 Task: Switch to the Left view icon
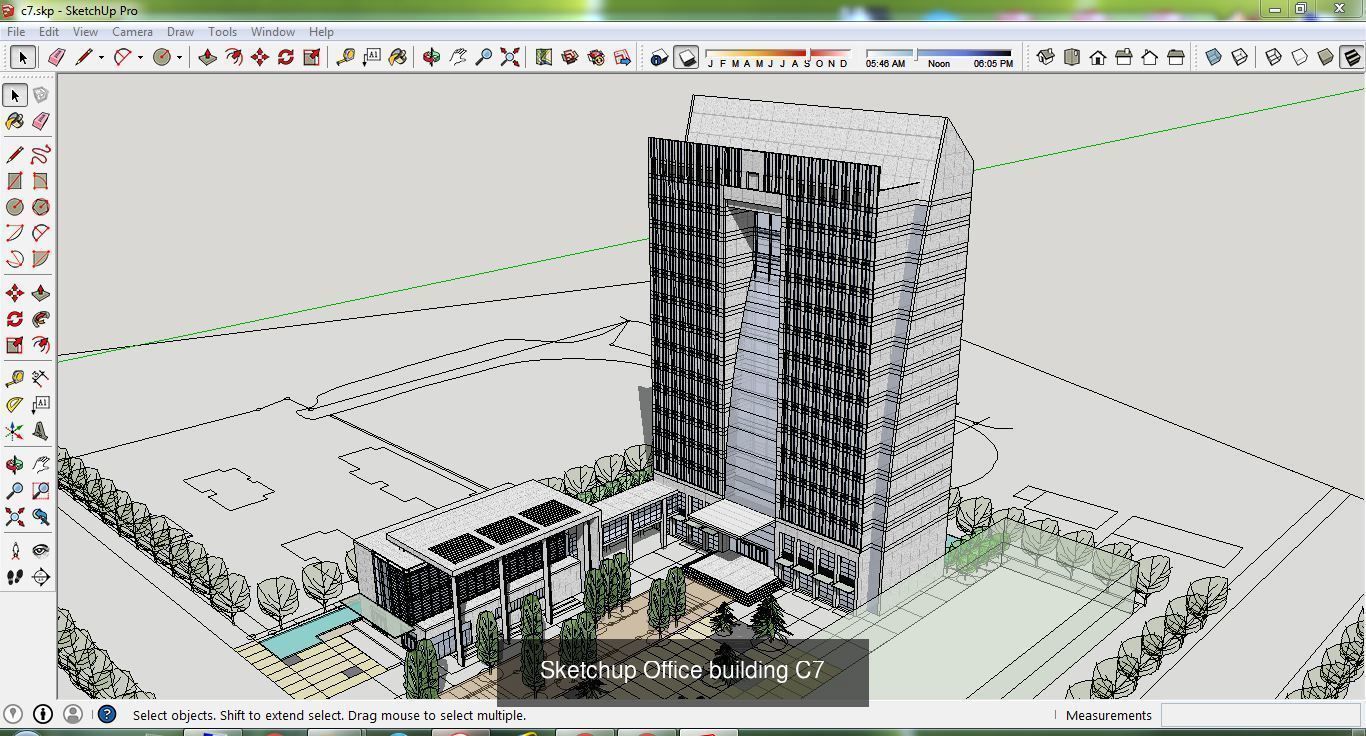click(1175, 57)
